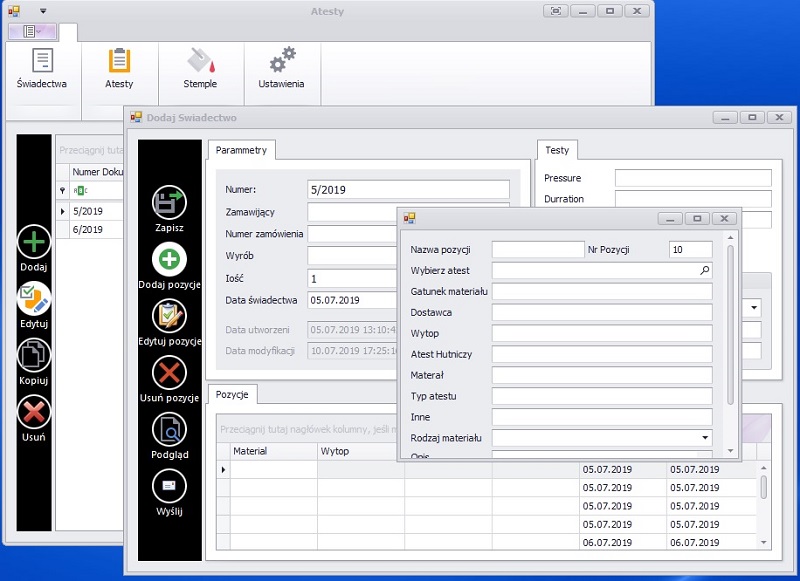Click the Atest Hutniczy field
Screen dimensions: 800x581
(x=602, y=354)
